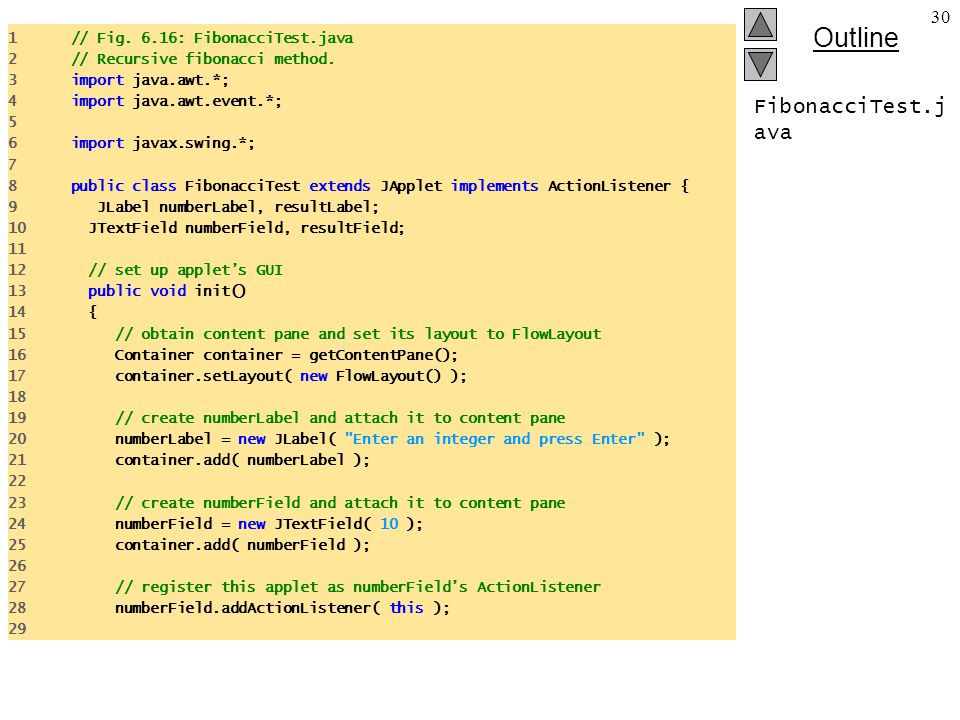Click line 'import java.awt.event.*;'
The image size is (960, 720).
point(176,101)
